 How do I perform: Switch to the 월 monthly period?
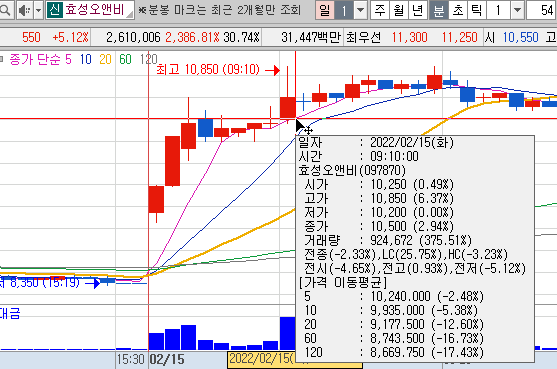coord(399,10)
